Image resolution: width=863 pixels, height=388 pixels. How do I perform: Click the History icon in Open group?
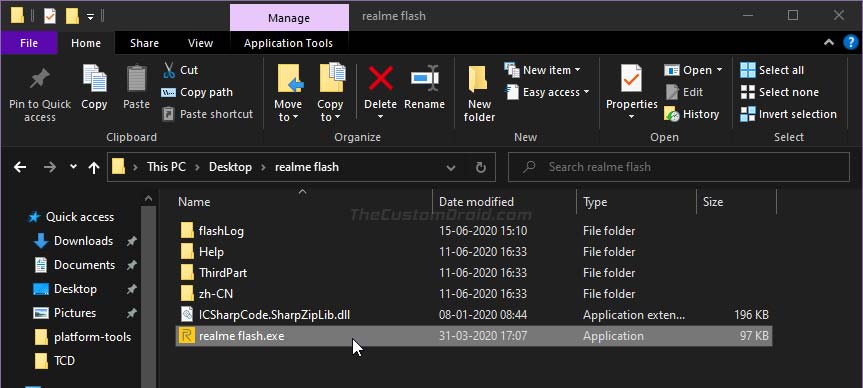672,114
